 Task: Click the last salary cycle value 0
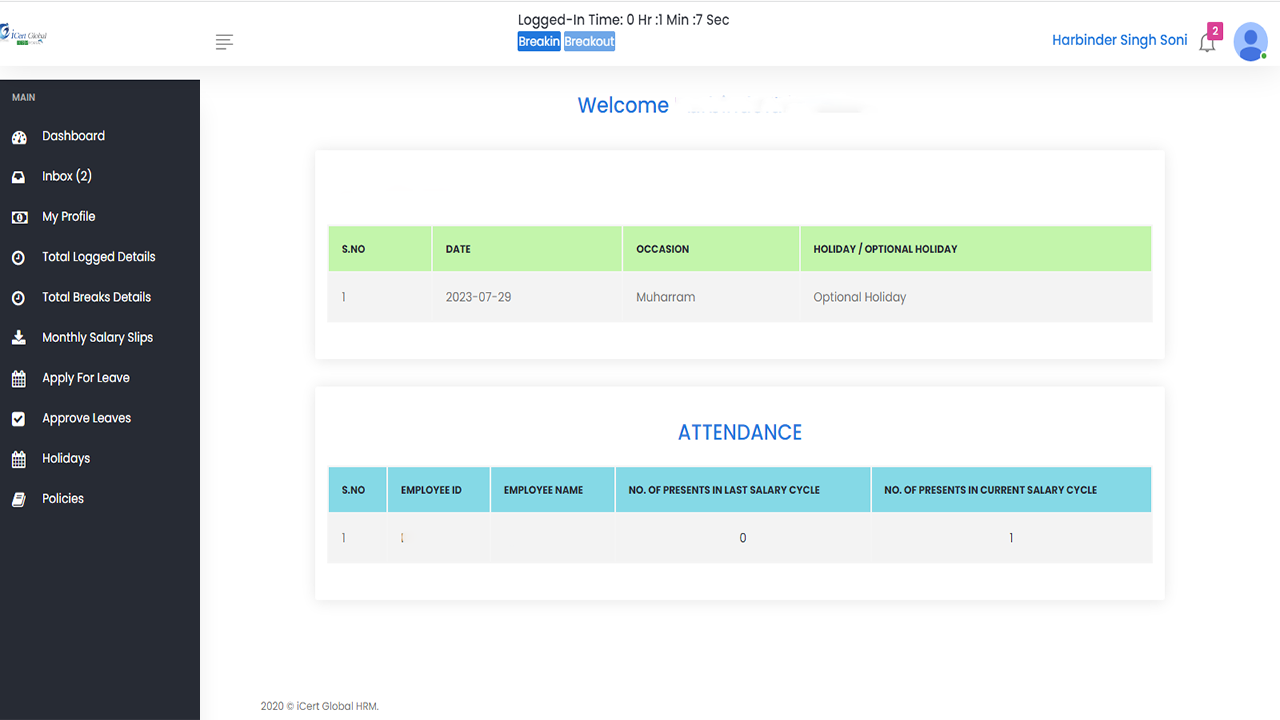pos(743,538)
